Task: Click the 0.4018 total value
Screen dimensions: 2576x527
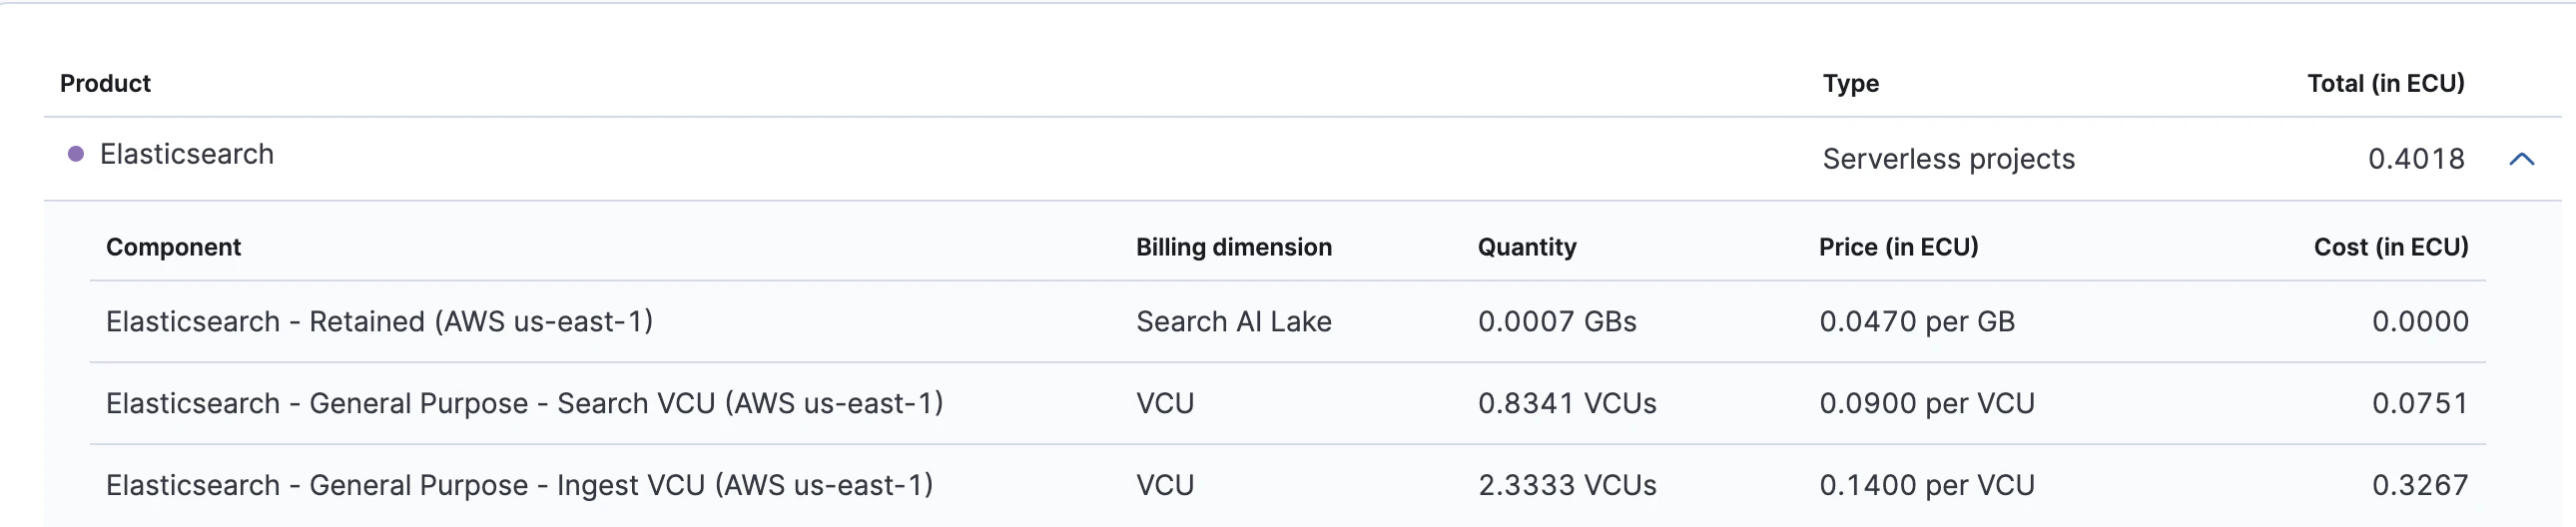Action: pyautogui.click(x=2416, y=159)
